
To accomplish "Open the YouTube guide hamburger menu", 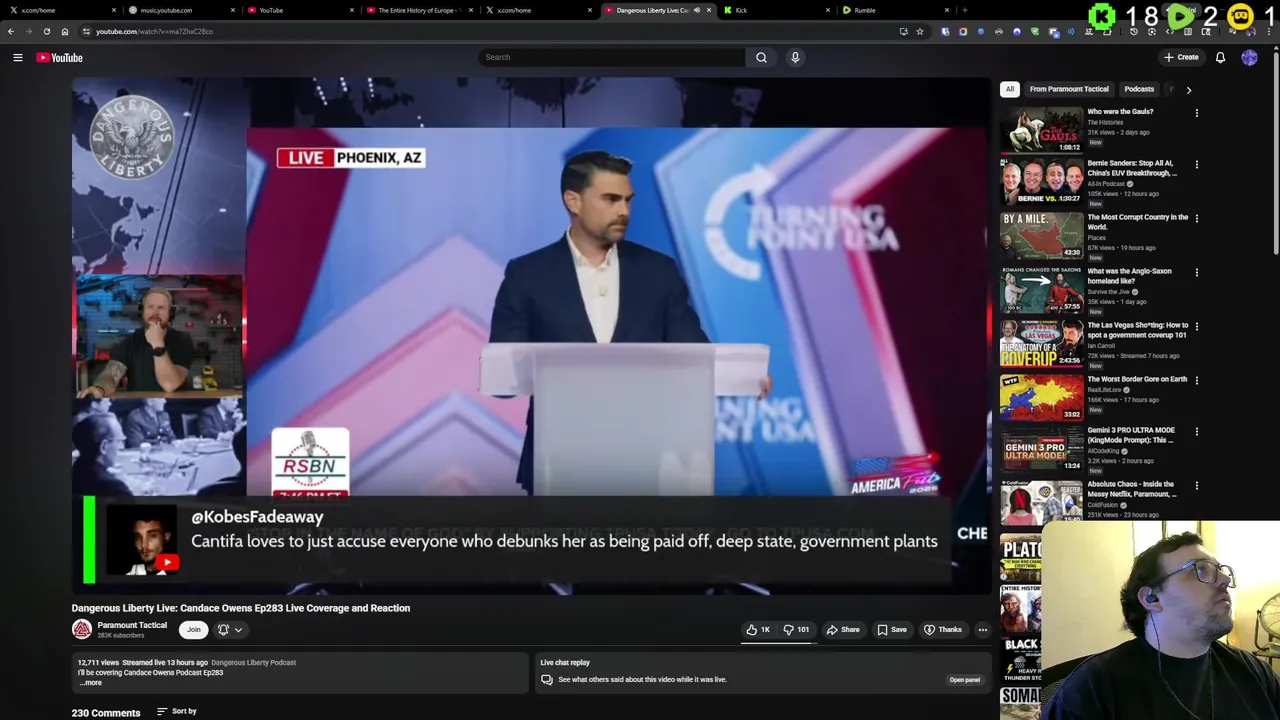I will pyautogui.click(x=18, y=58).
